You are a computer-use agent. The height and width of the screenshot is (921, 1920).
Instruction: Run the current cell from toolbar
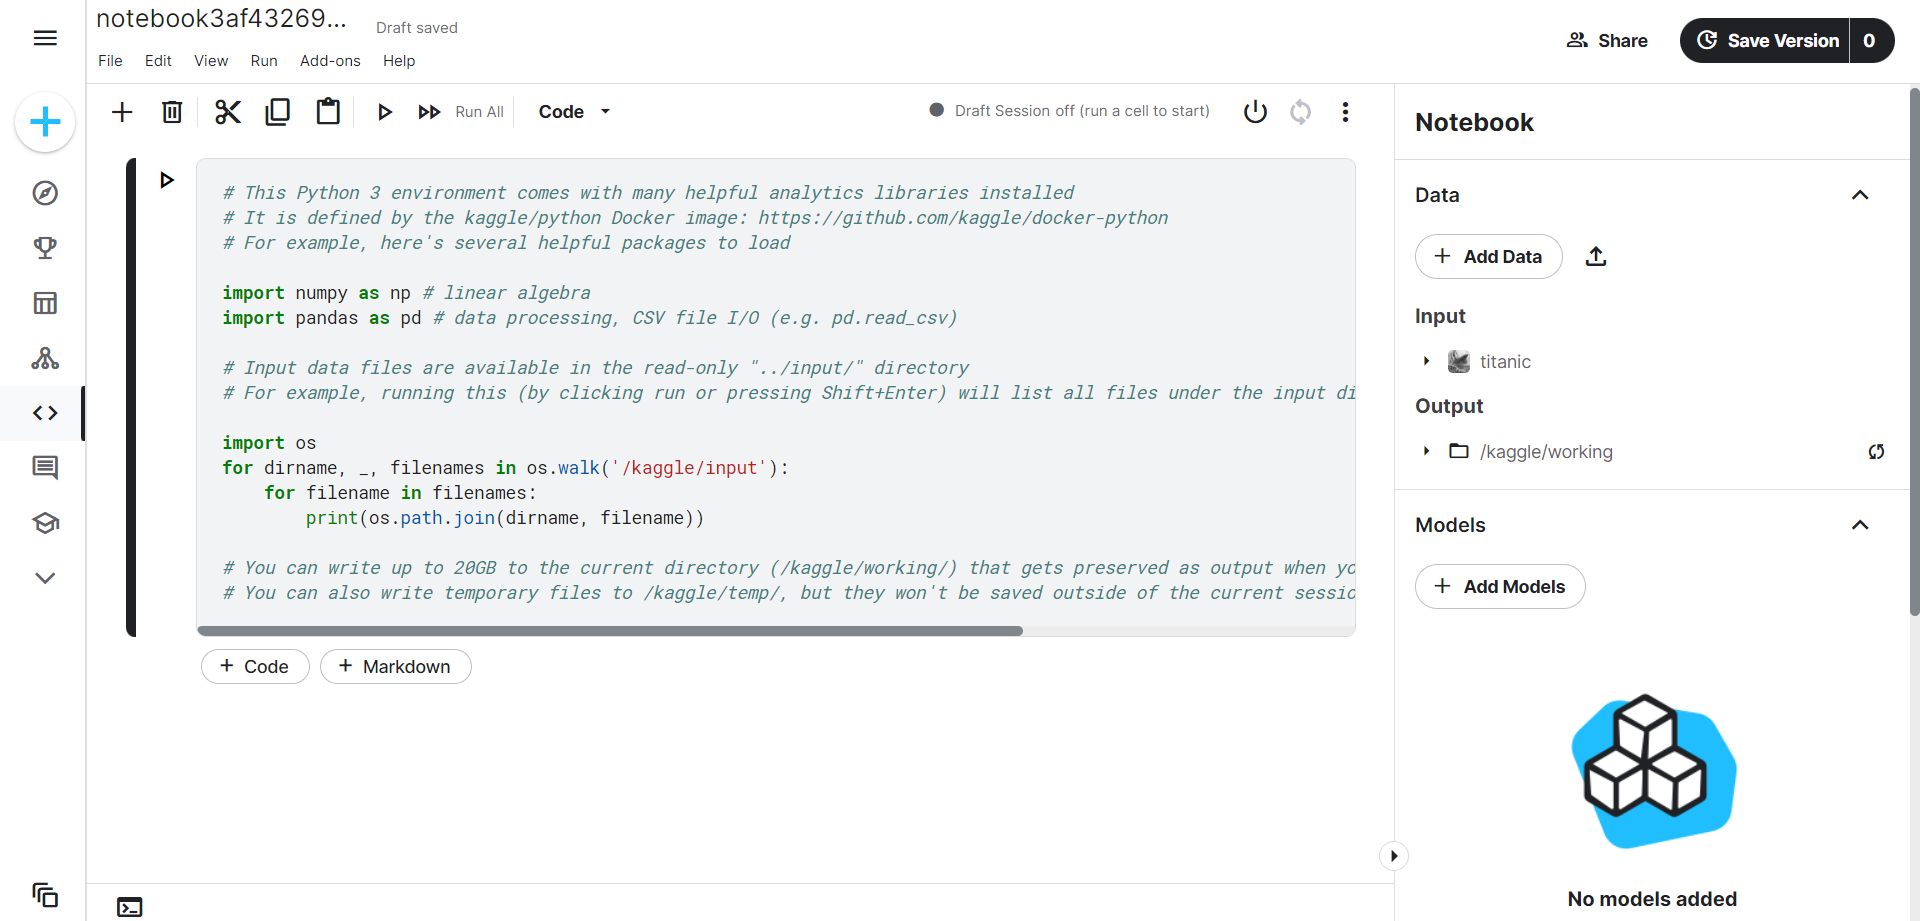point(385,112)
